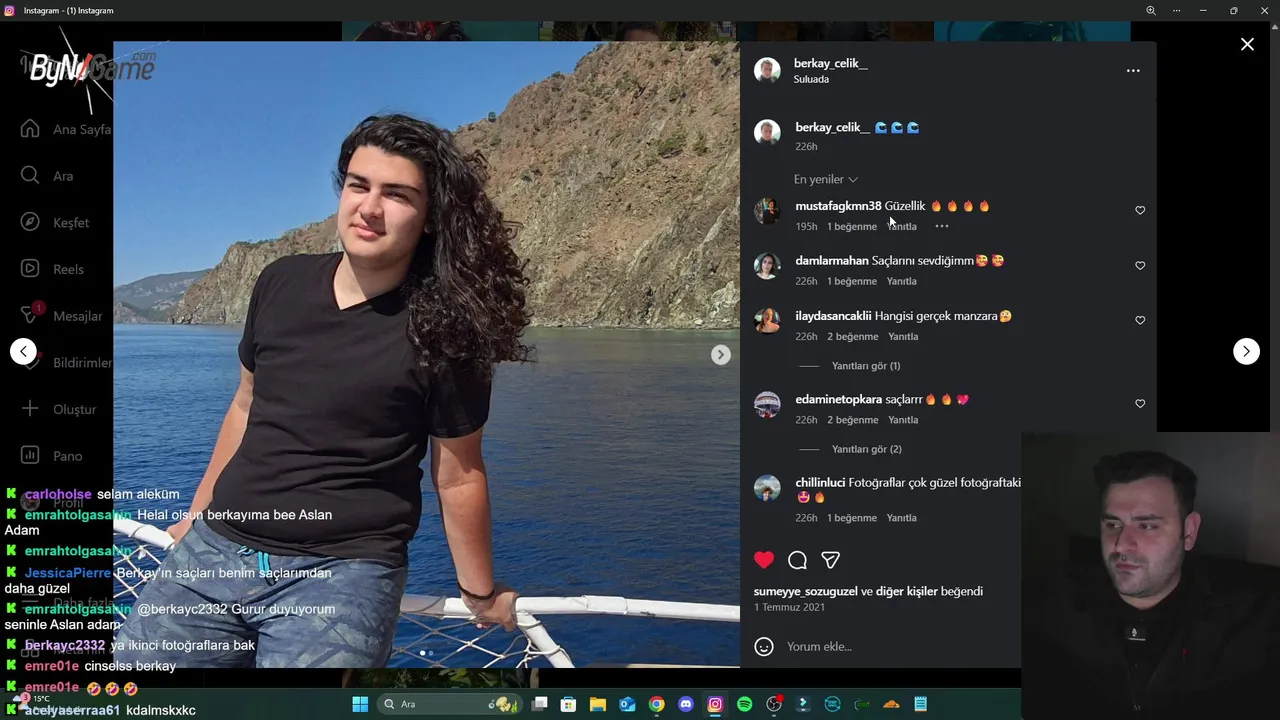
Task: Like damlarmahan's comment
Action: (x=1140, y=265)
